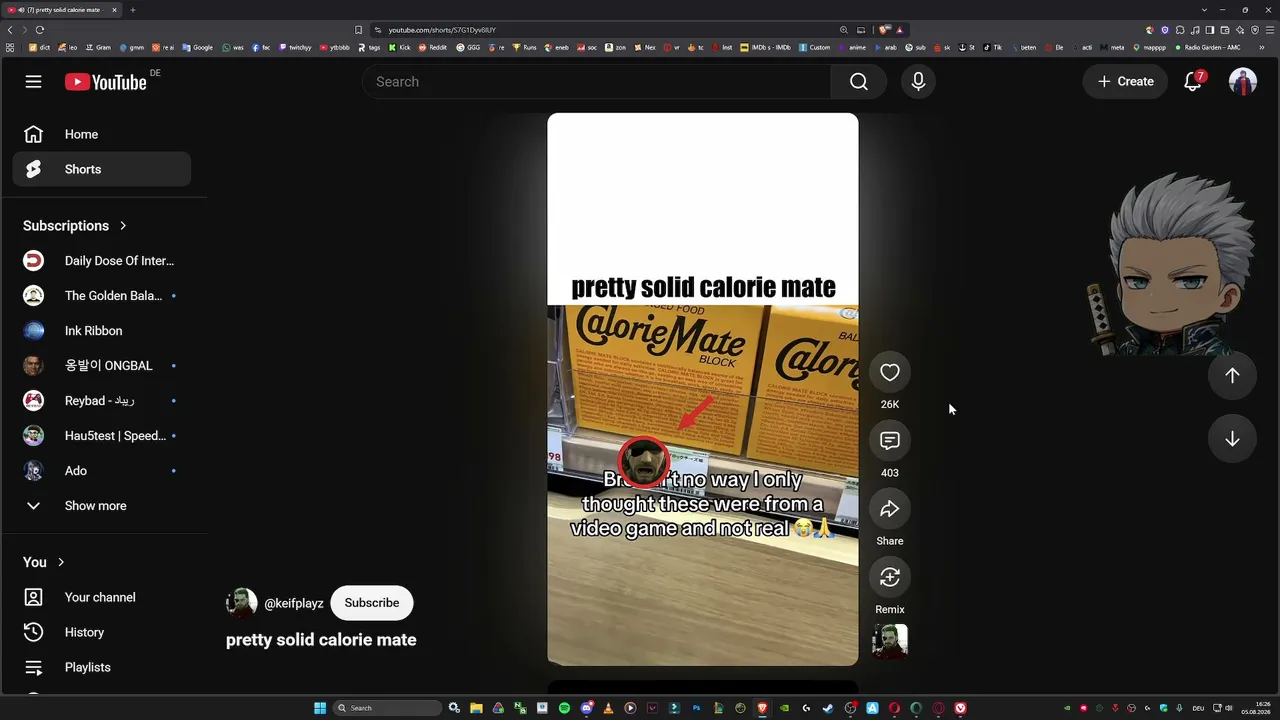Open Home in the sidebar
This screenshot has width=1280, height=720.
[101, 134]
